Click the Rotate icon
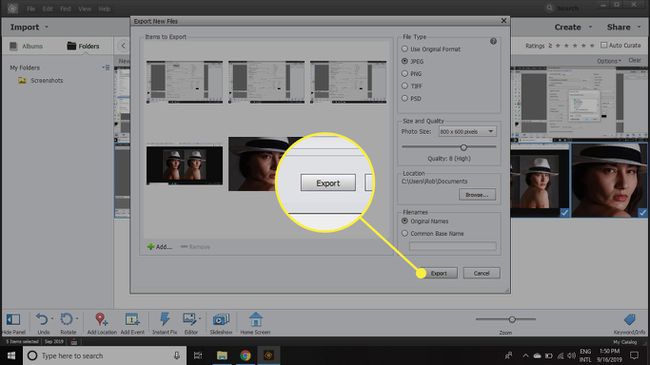This screenshot has height=365, width=650. click(x=66, y=319)
